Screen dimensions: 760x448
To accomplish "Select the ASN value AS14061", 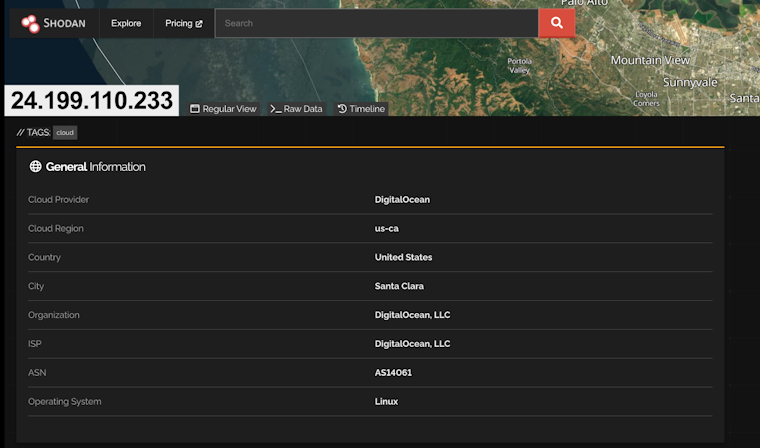I will [393, 372].
